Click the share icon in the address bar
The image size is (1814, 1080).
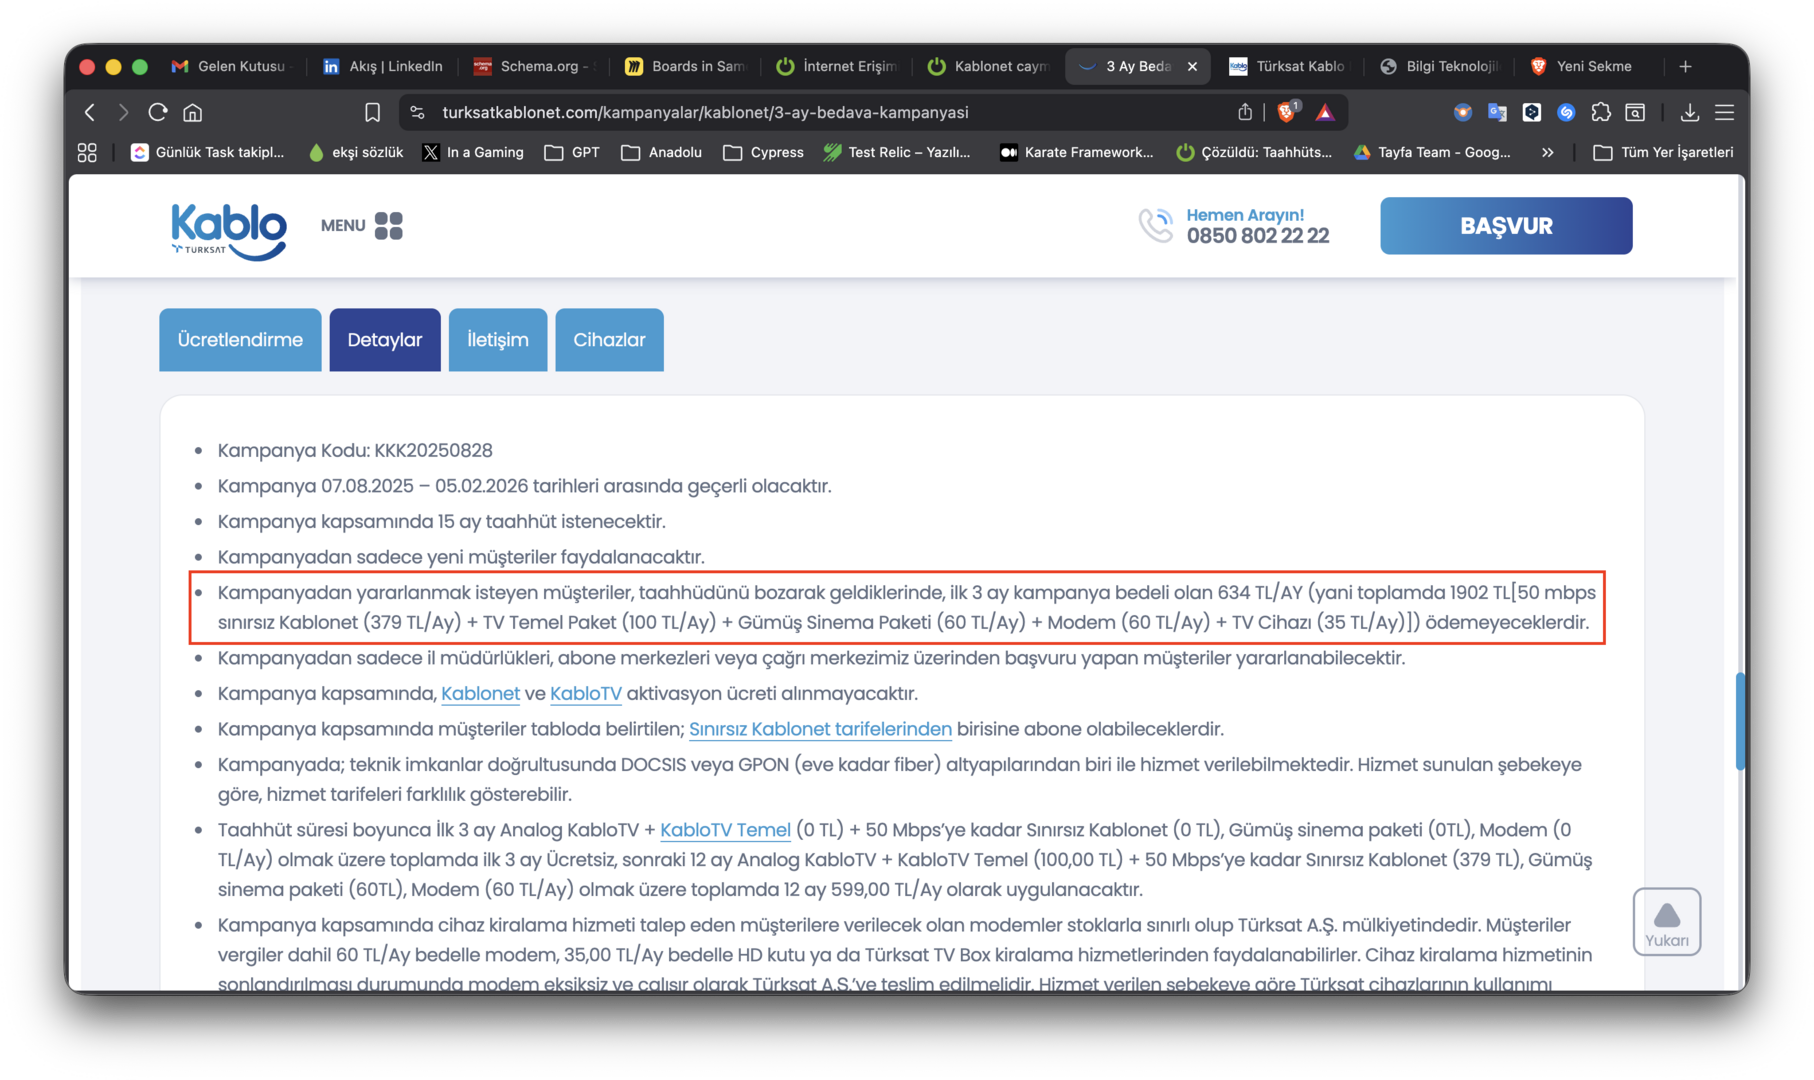click(x=1245, y=112)
